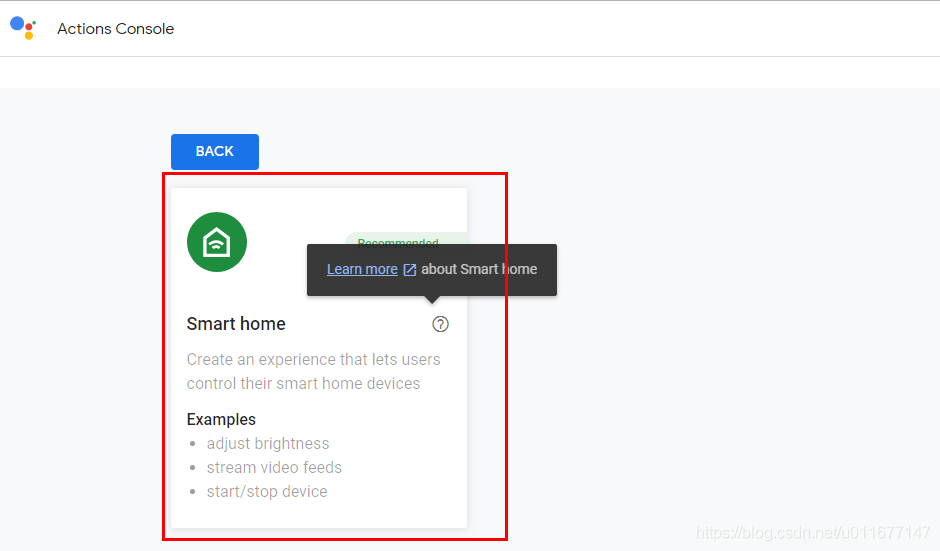Image resolution: width=940 pixels, height=551 pixels.
Task: Click the adjust brightness example
Action: click(268, 444)
